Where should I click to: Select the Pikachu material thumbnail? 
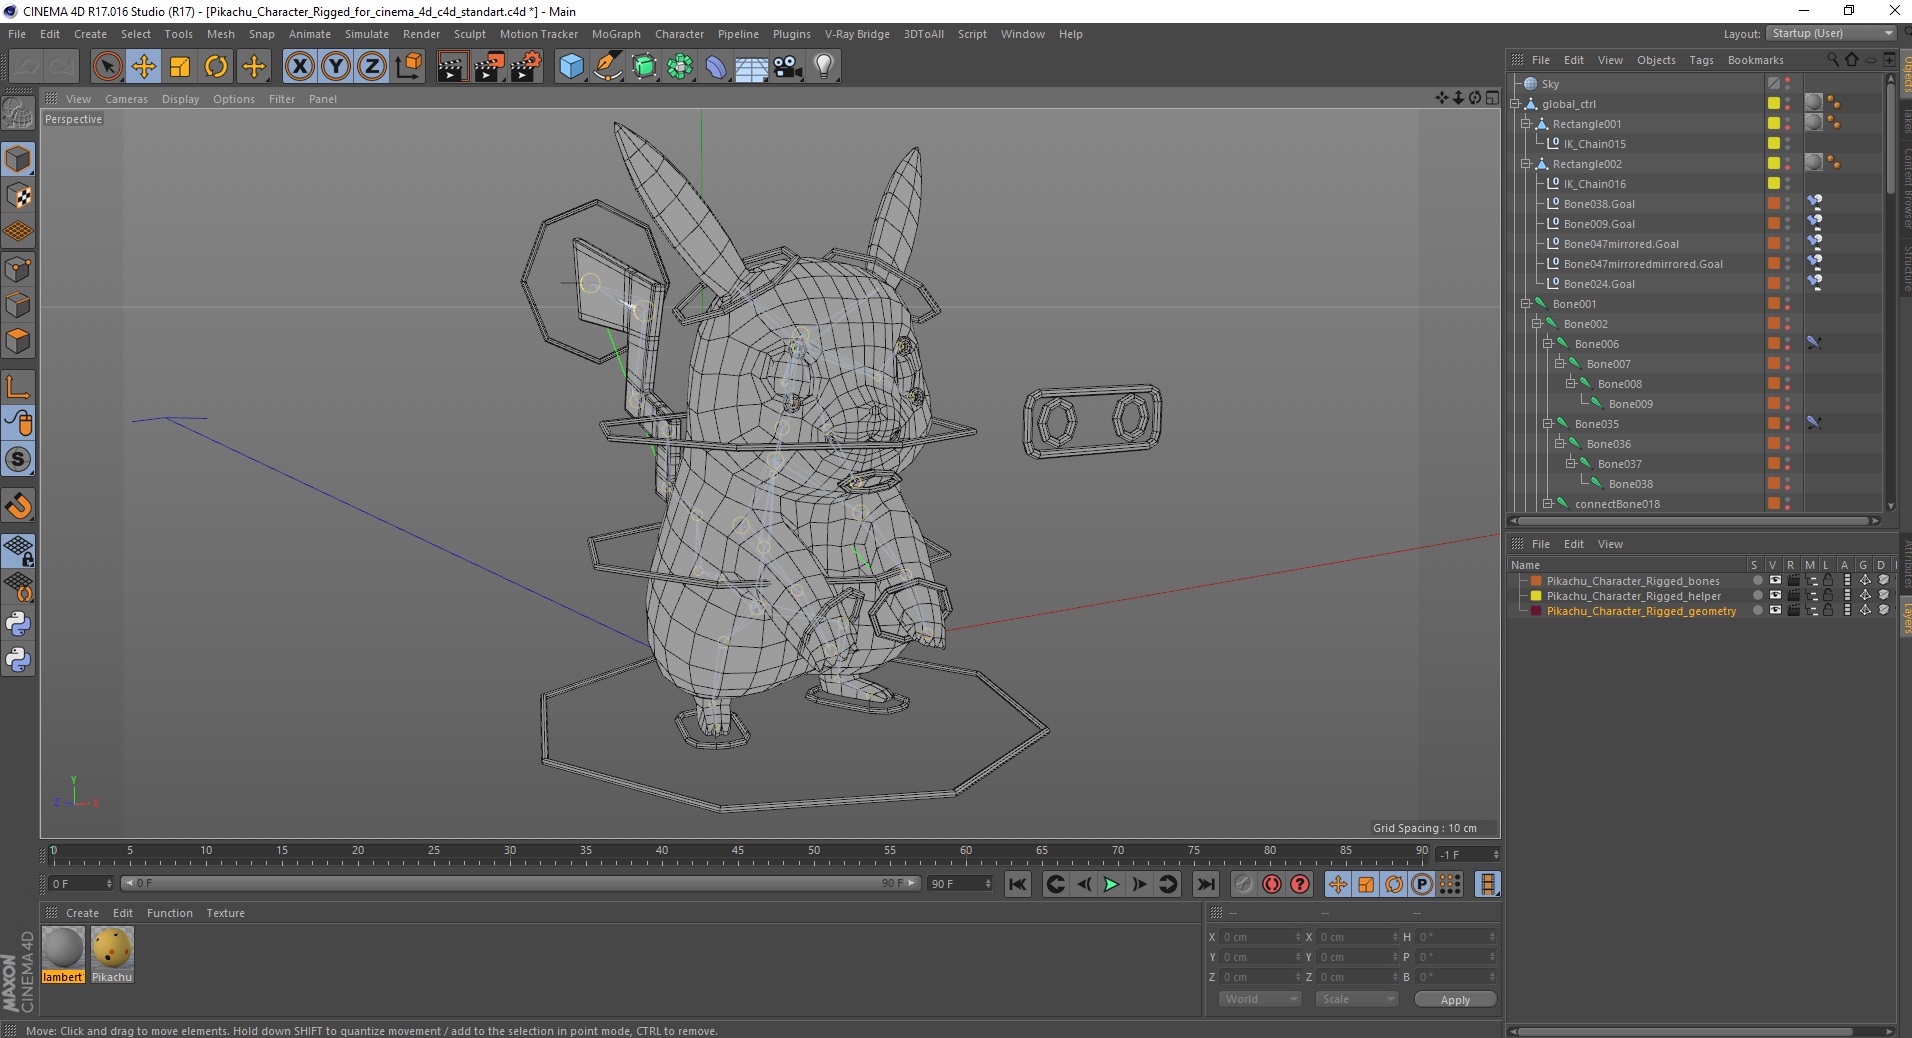[x=112, y=948]
